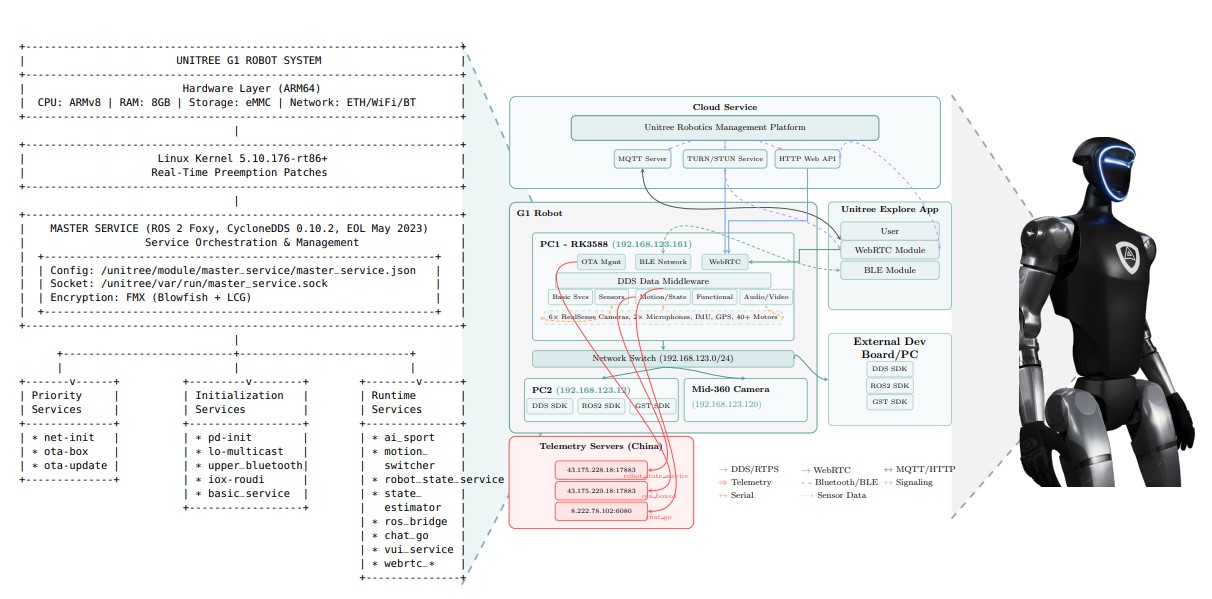This screenshot has width=1212, height=599.
Task: Select DDS SDK in External Dev Board
Action: pos(889,369)
